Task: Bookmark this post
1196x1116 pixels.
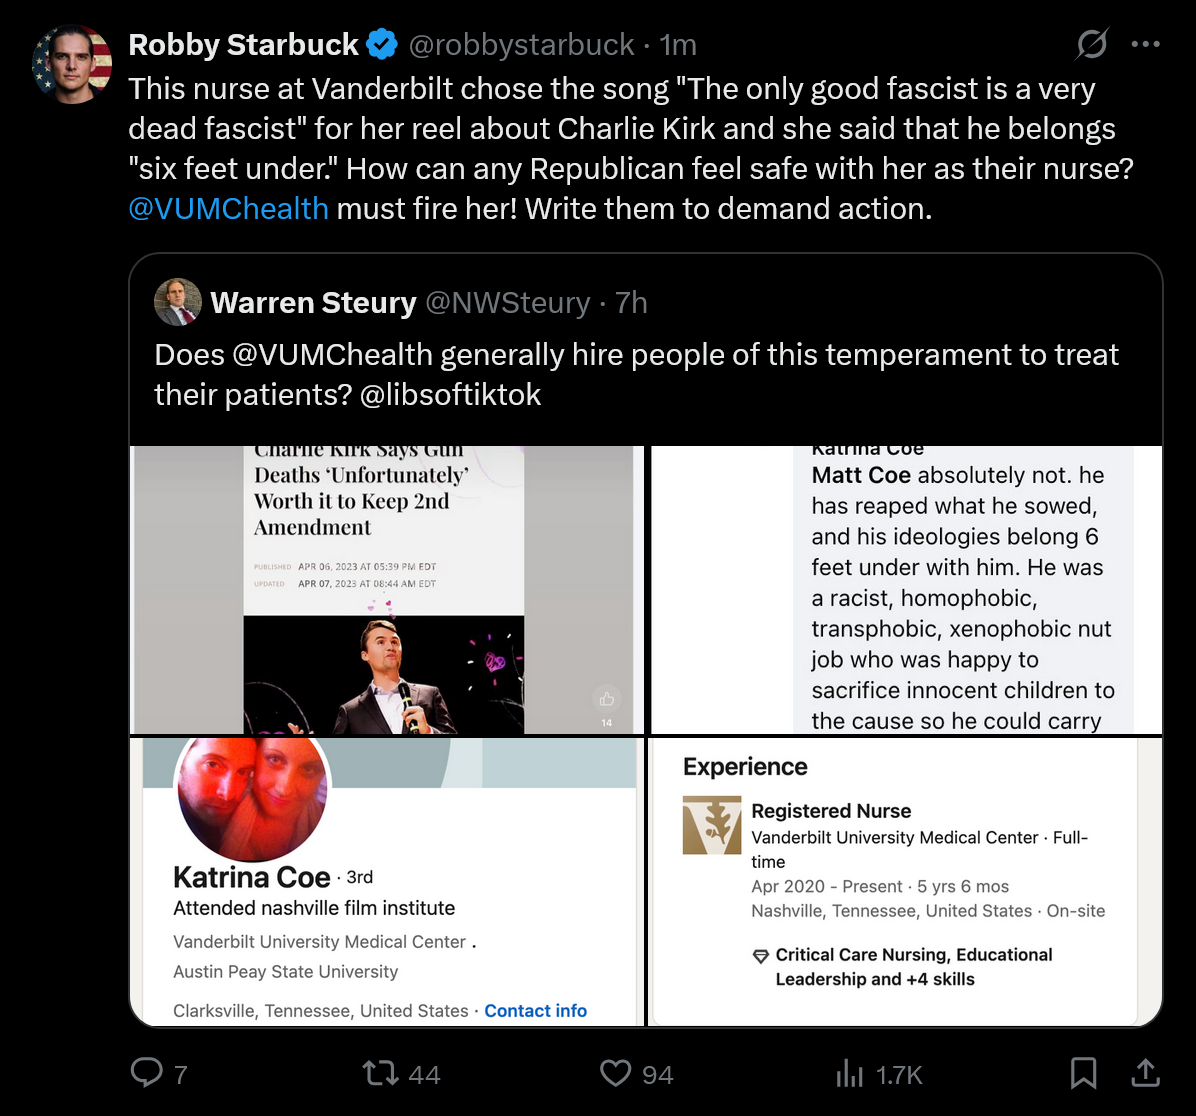Action: point(1083,1074)
